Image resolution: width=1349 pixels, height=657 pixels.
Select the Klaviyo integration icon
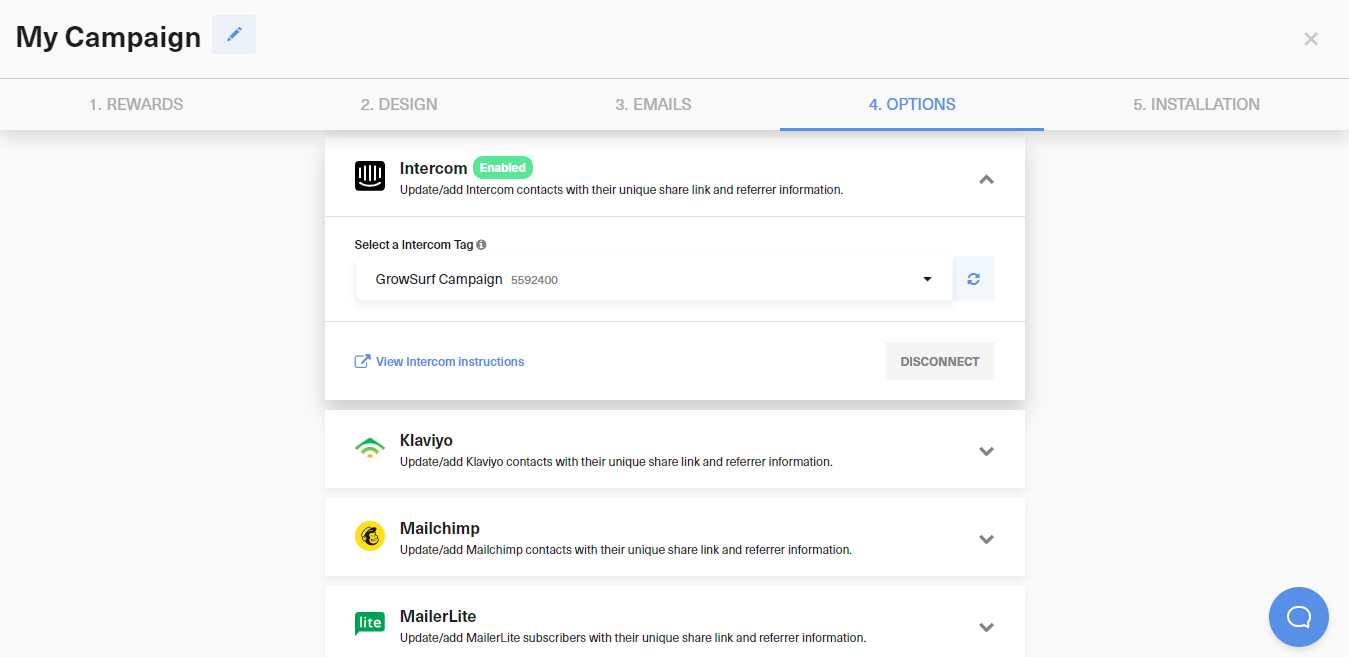(x=370, y=447)
